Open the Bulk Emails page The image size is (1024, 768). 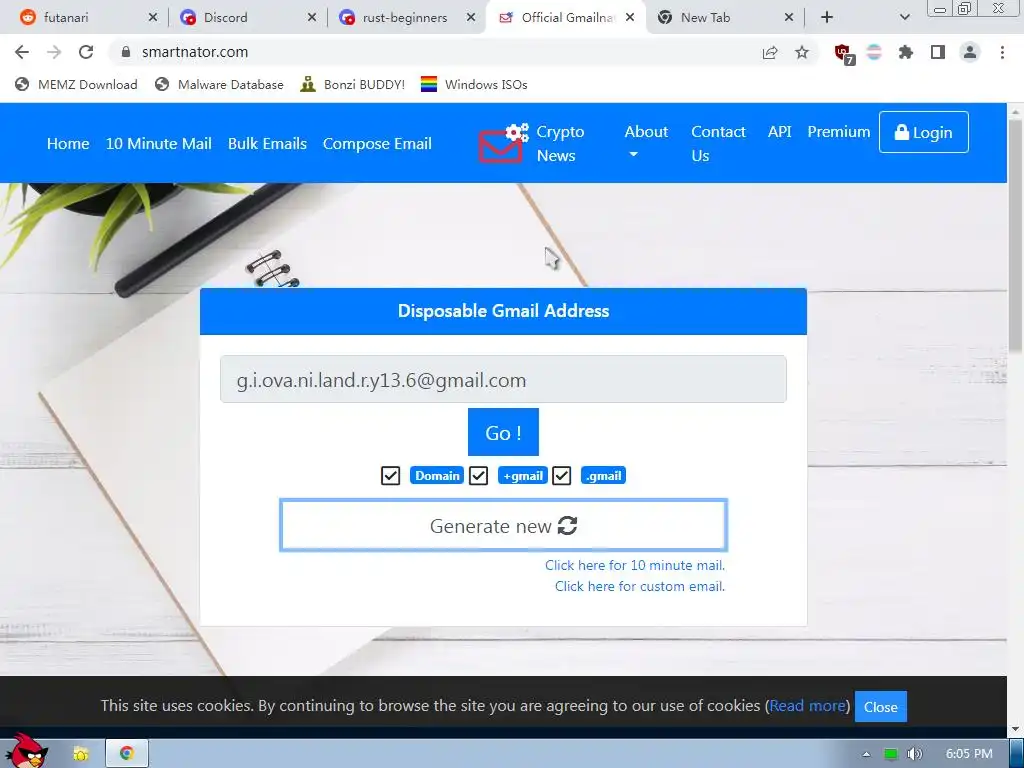point(267,144)
